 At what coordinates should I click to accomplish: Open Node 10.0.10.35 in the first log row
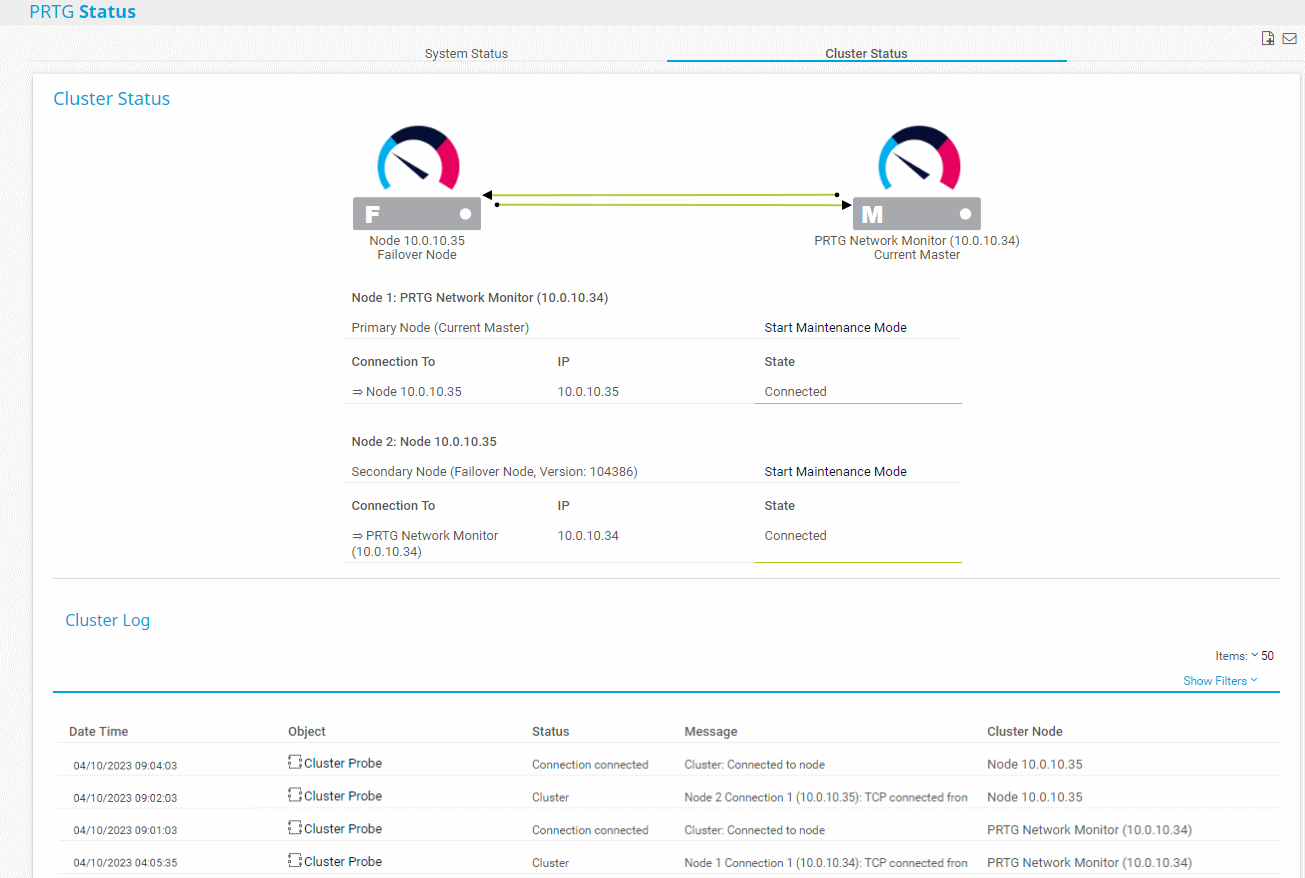(1034, 764)
